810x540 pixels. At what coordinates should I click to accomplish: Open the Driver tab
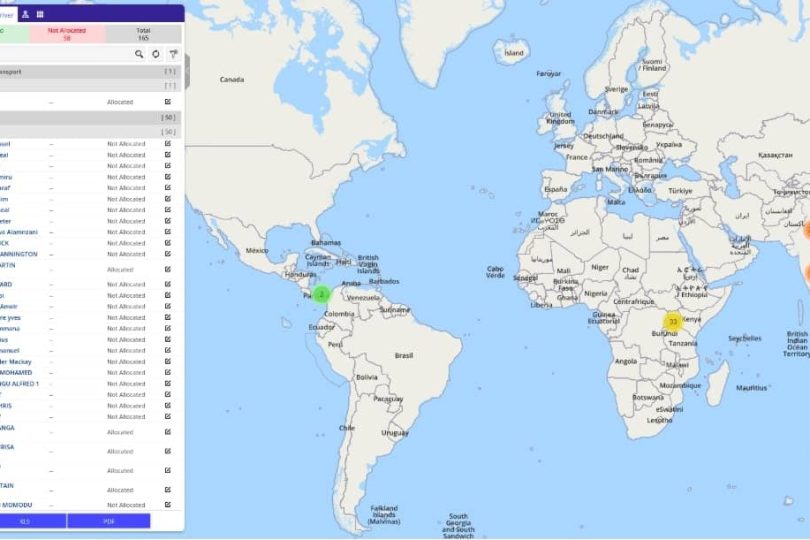tap(8, 14)
